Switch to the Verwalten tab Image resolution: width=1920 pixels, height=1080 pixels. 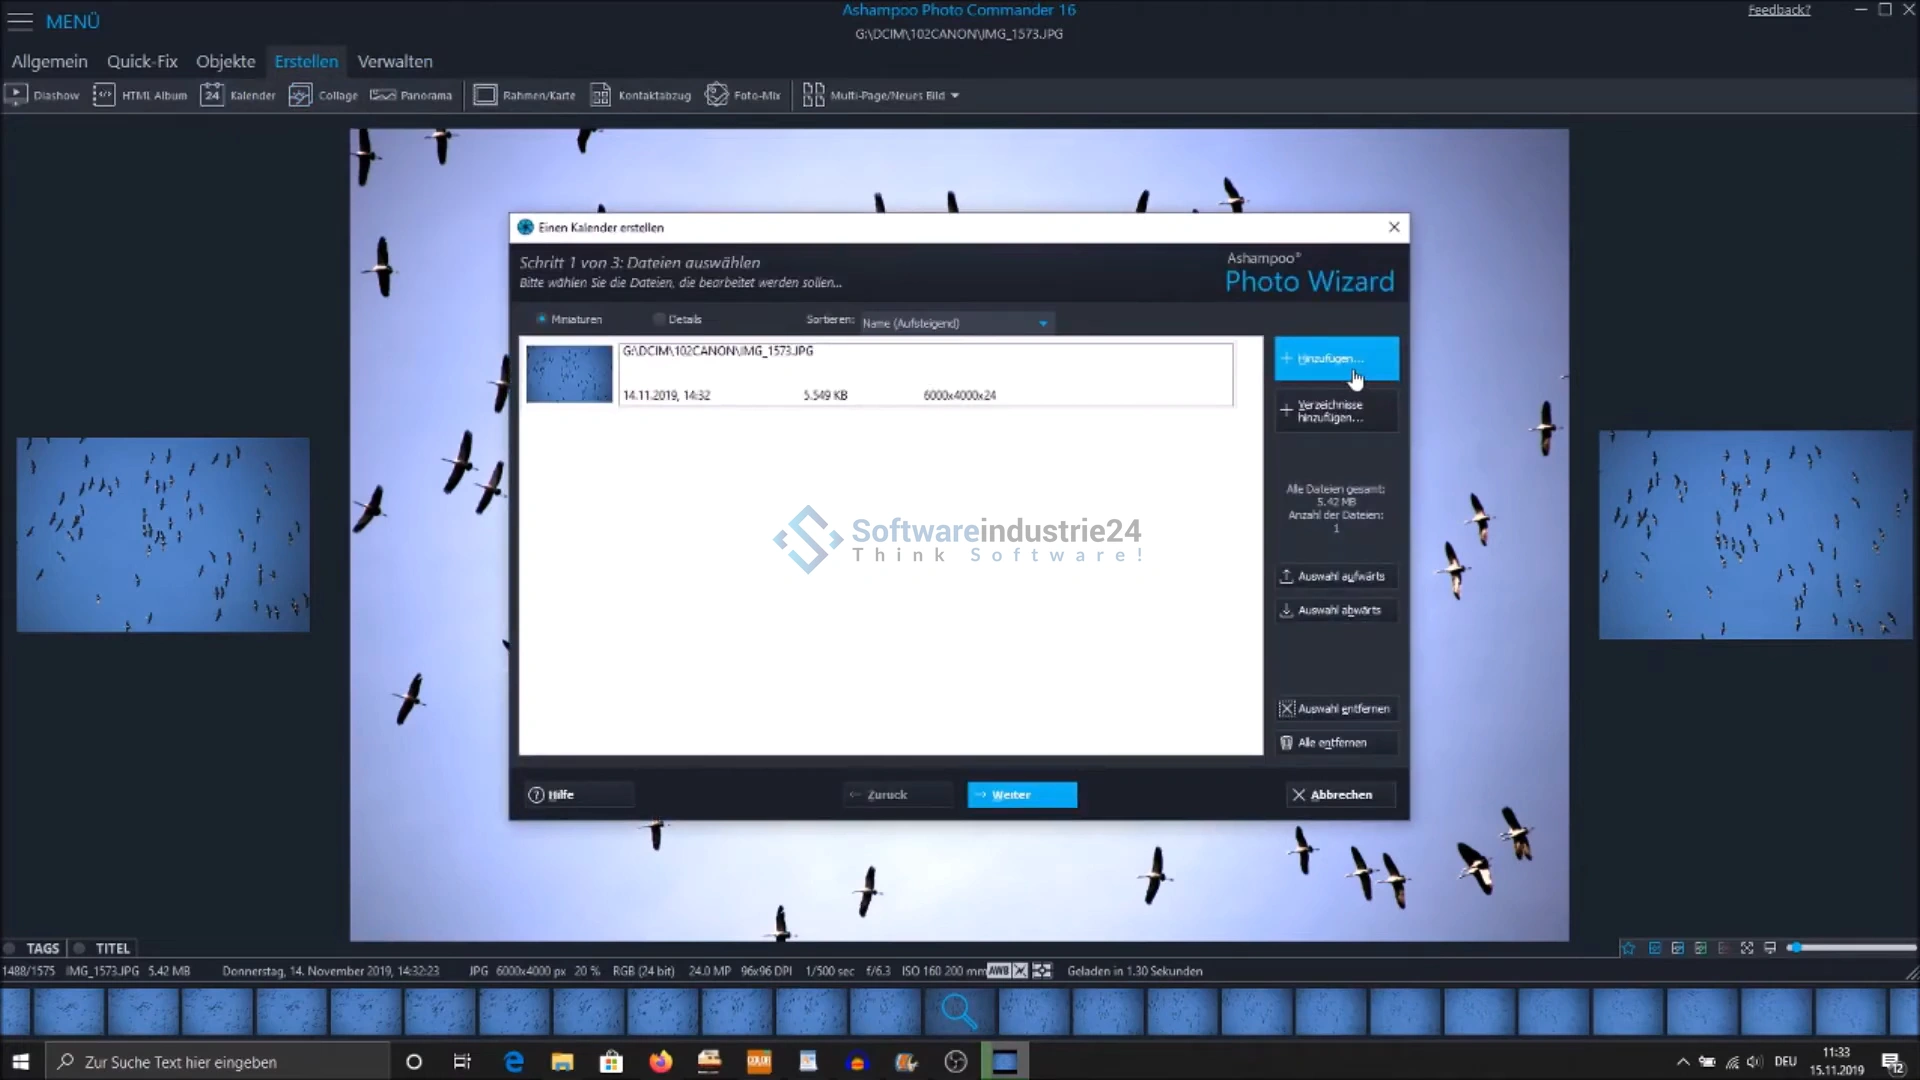(x=395, y=61)
